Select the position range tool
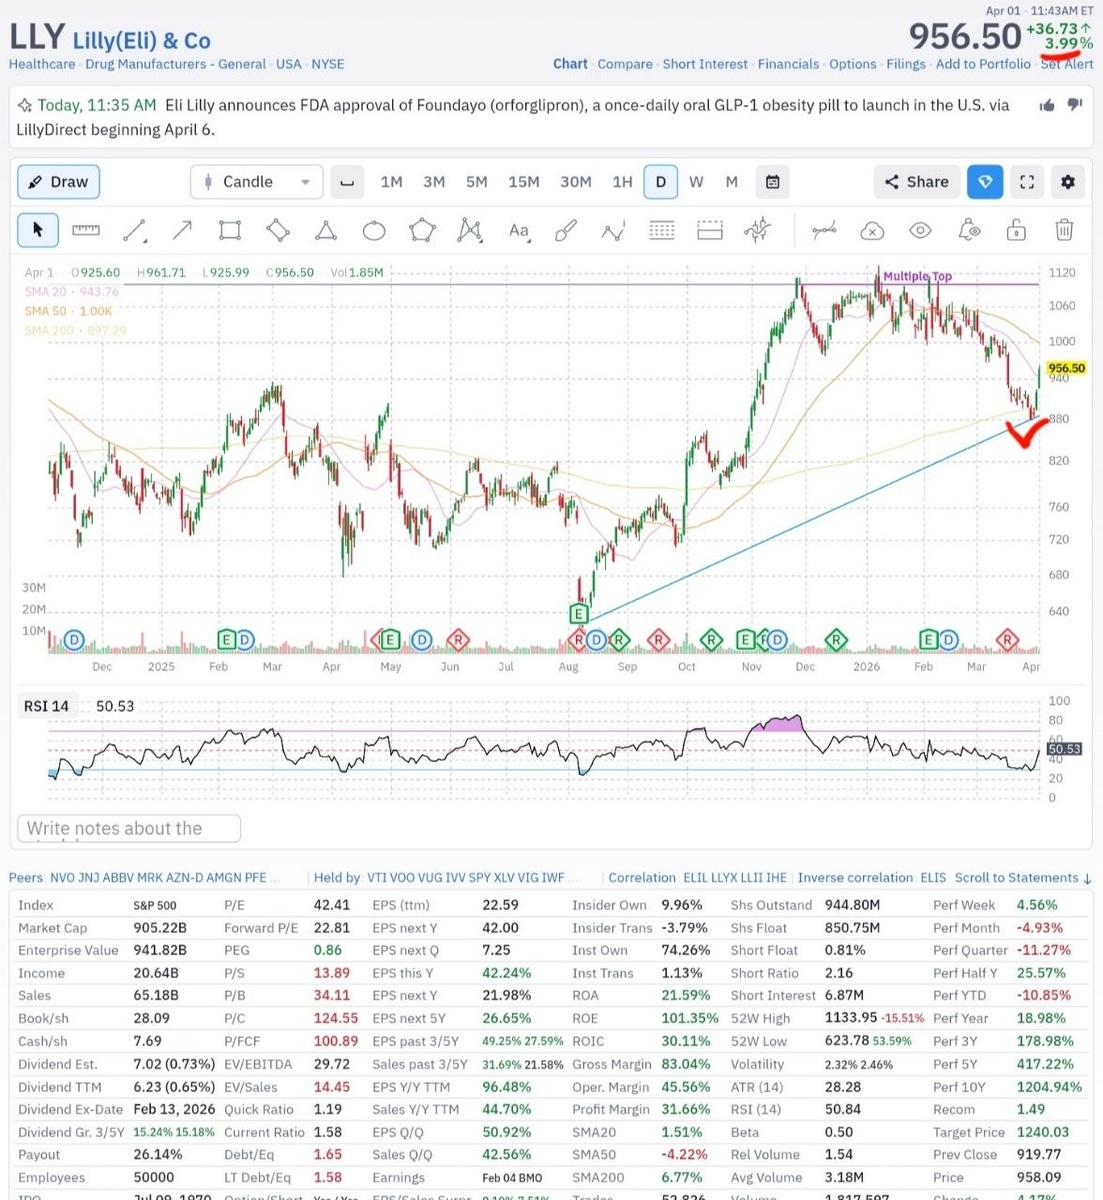Viewport: 1103px width, 1200px height. [x=710, y=230]
